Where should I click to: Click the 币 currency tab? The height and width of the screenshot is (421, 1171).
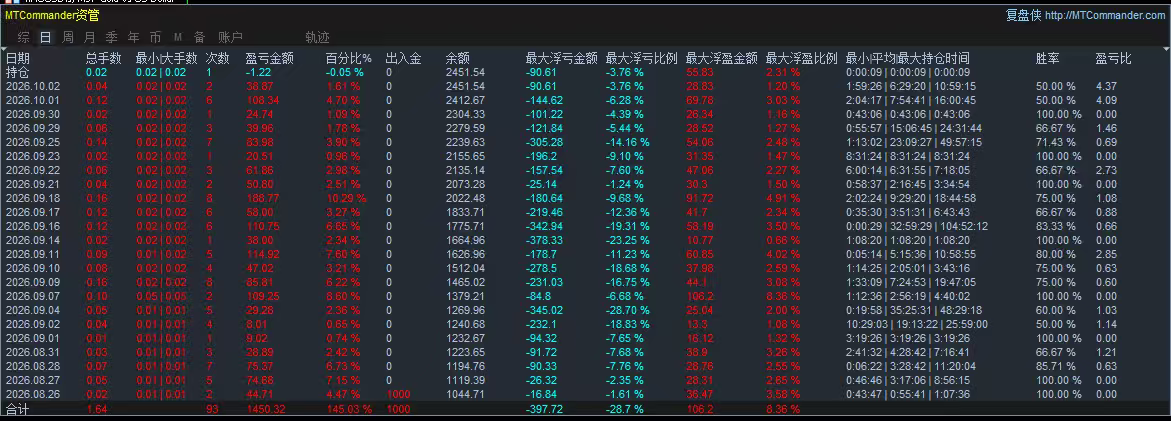tap(155, 37)
